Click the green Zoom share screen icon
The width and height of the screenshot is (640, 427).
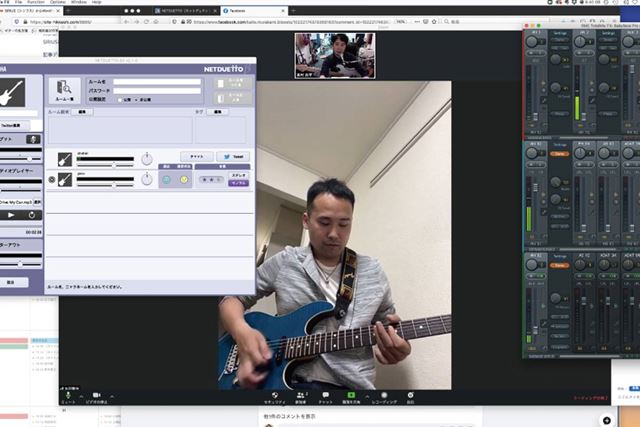tap(351, 394)
